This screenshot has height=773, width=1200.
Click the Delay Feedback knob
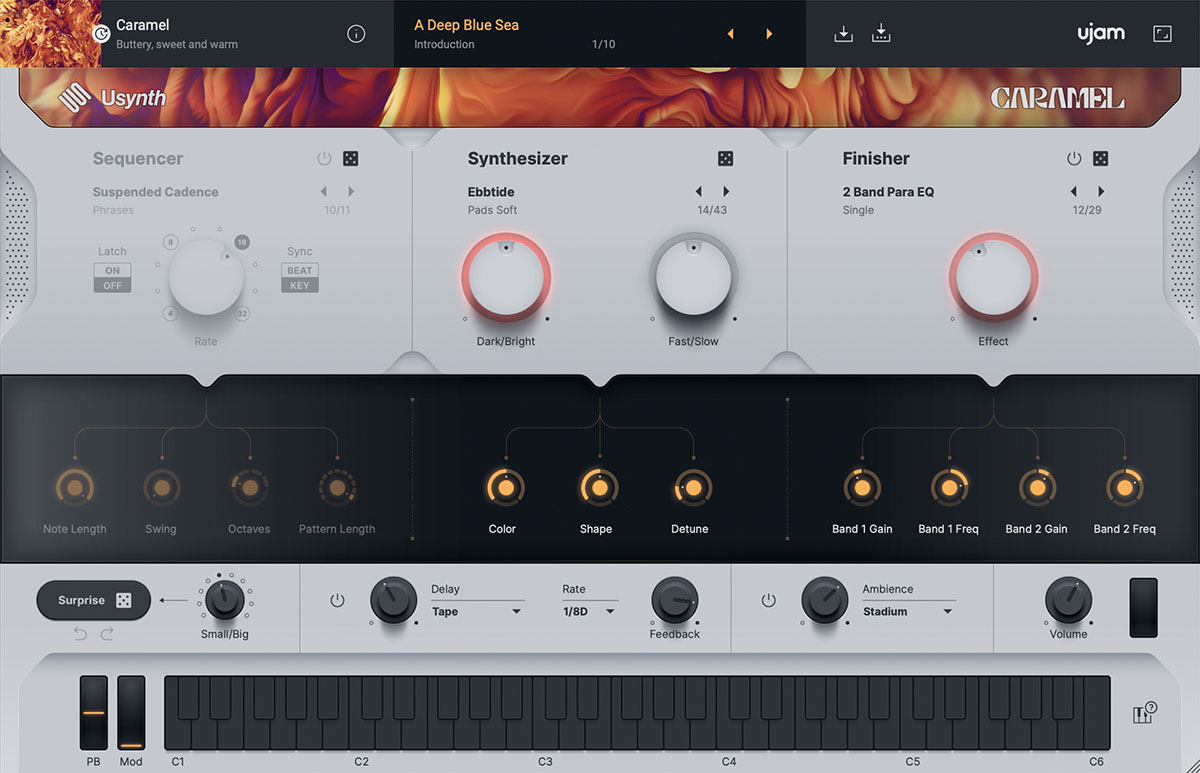pyautogui.click(x=675, y=601)
